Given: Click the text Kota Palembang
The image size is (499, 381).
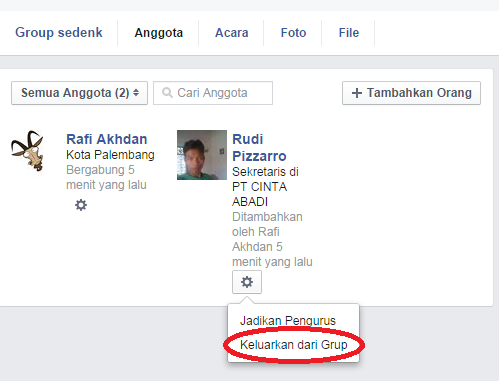Looking at the screenshot, I should point(110,155).
